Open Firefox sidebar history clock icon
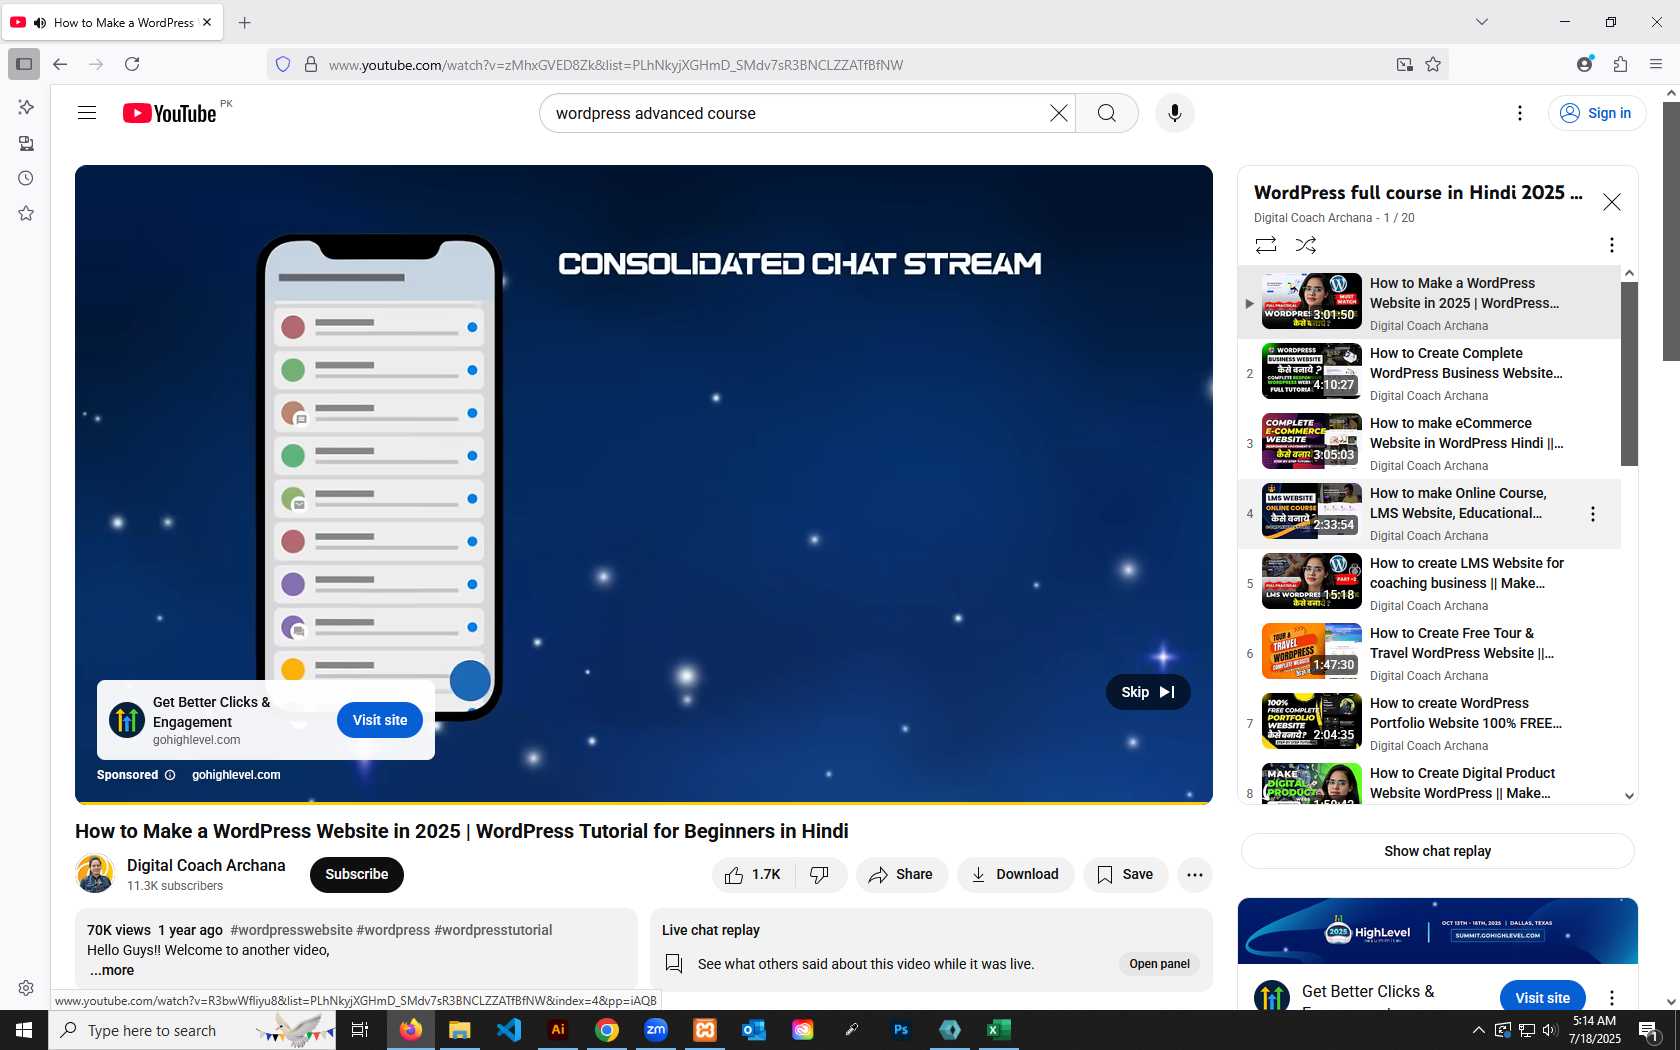The width and height of the screenshot is (1680, 1050). tap(26, 178)
